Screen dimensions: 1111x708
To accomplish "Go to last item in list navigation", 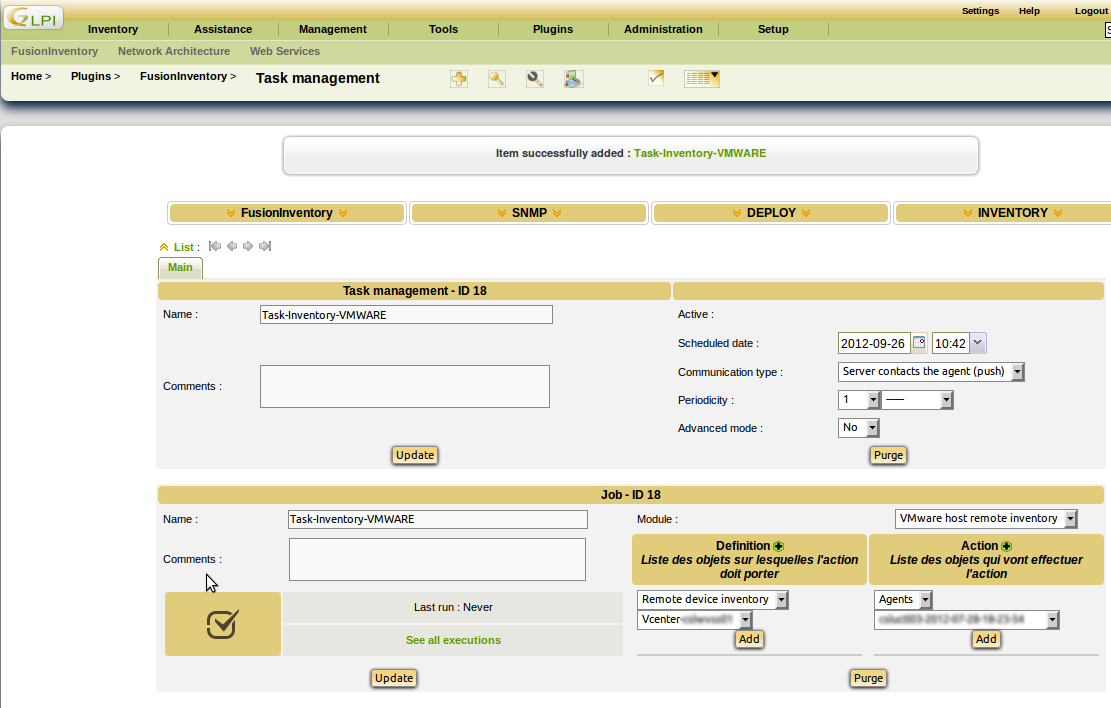I will 265,246.
